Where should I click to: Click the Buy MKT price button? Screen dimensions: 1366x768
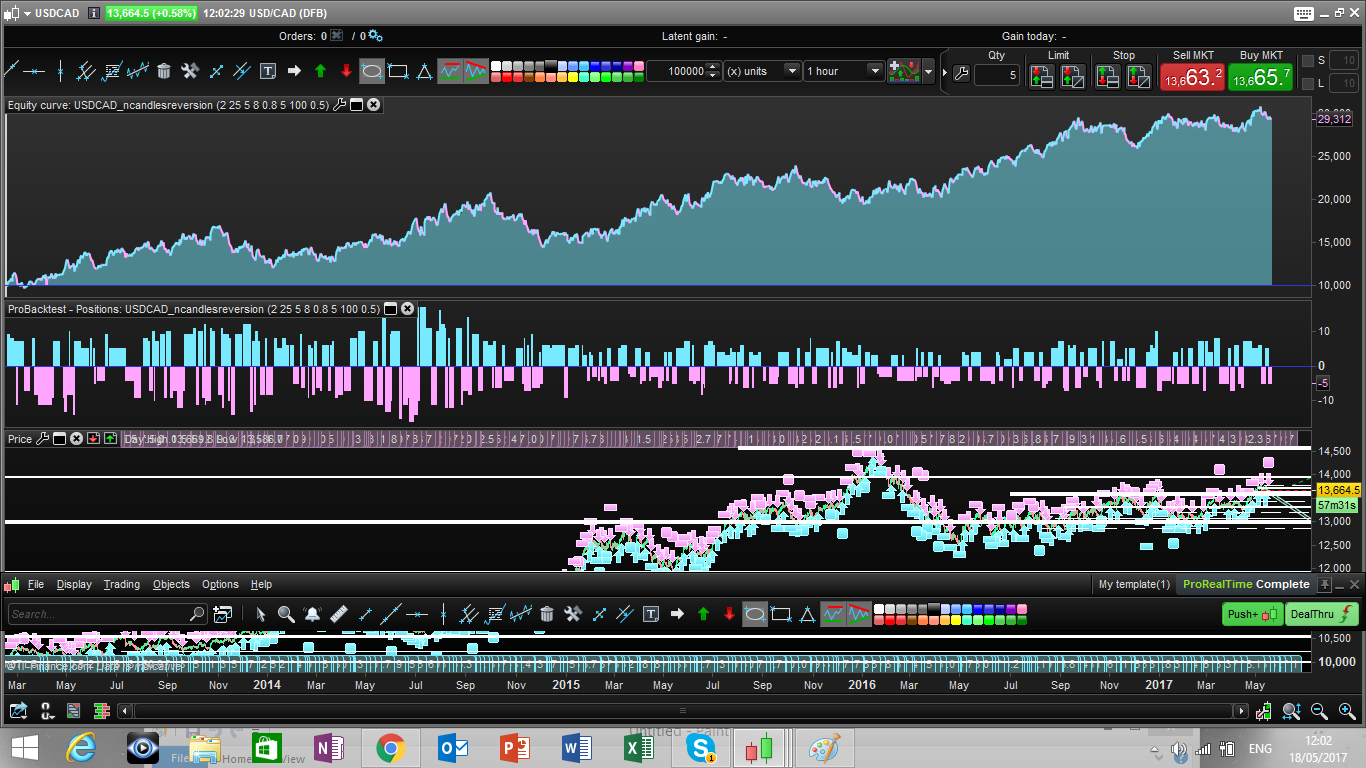[x=1260, y=77]
